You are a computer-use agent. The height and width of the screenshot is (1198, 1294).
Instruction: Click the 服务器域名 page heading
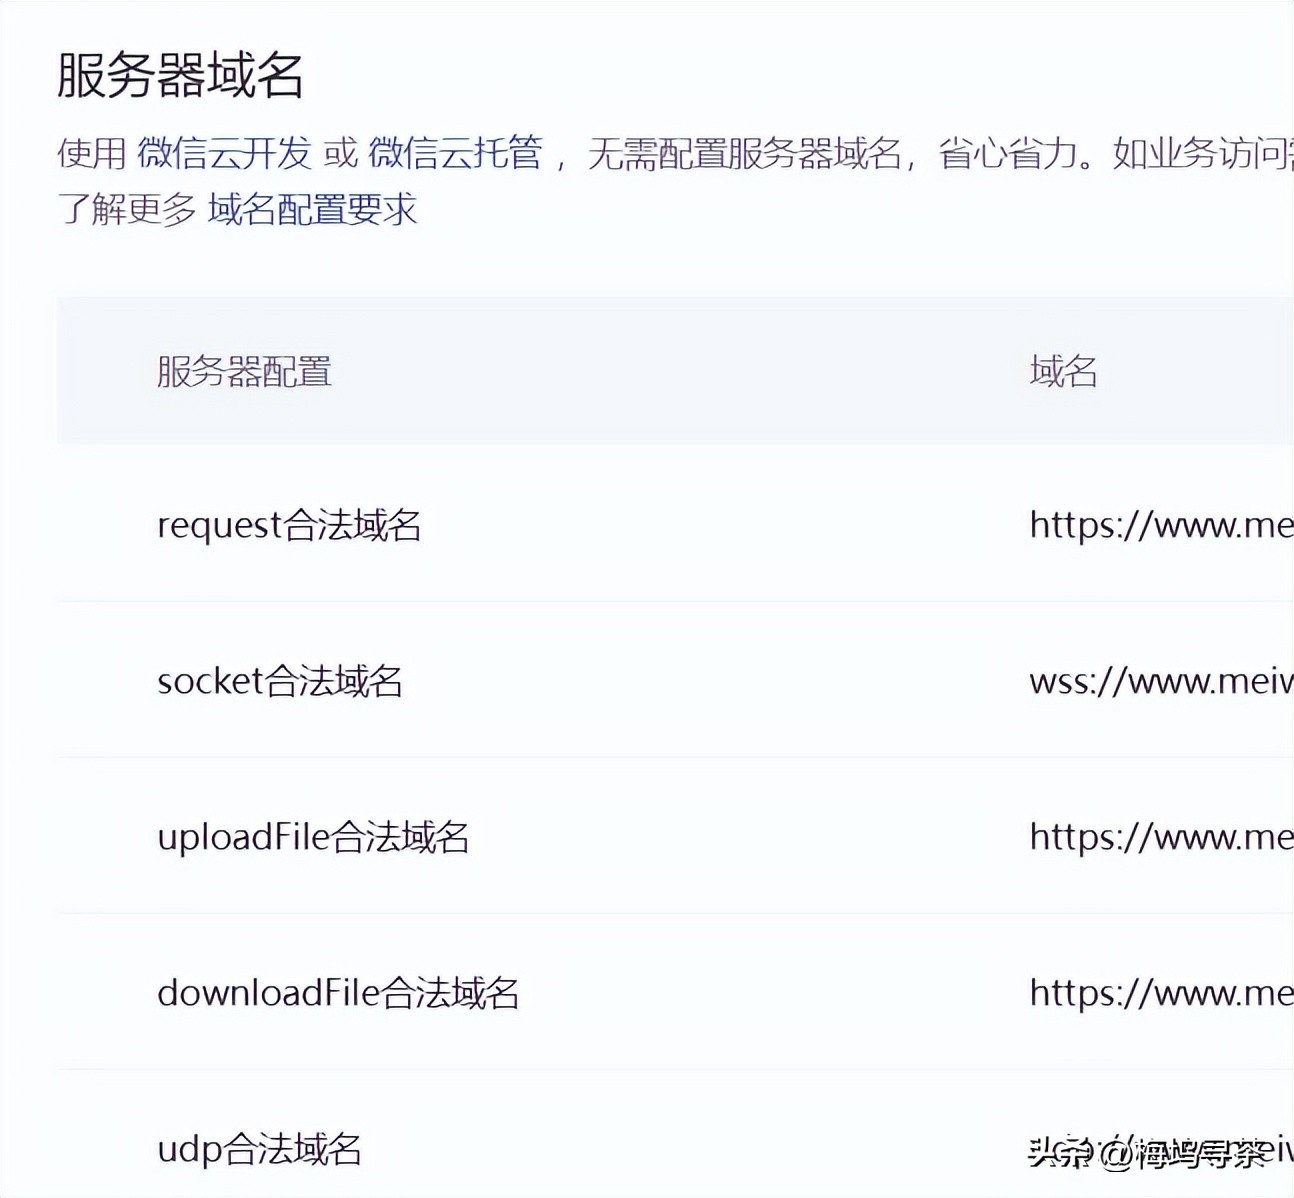[x=180, y=76]
